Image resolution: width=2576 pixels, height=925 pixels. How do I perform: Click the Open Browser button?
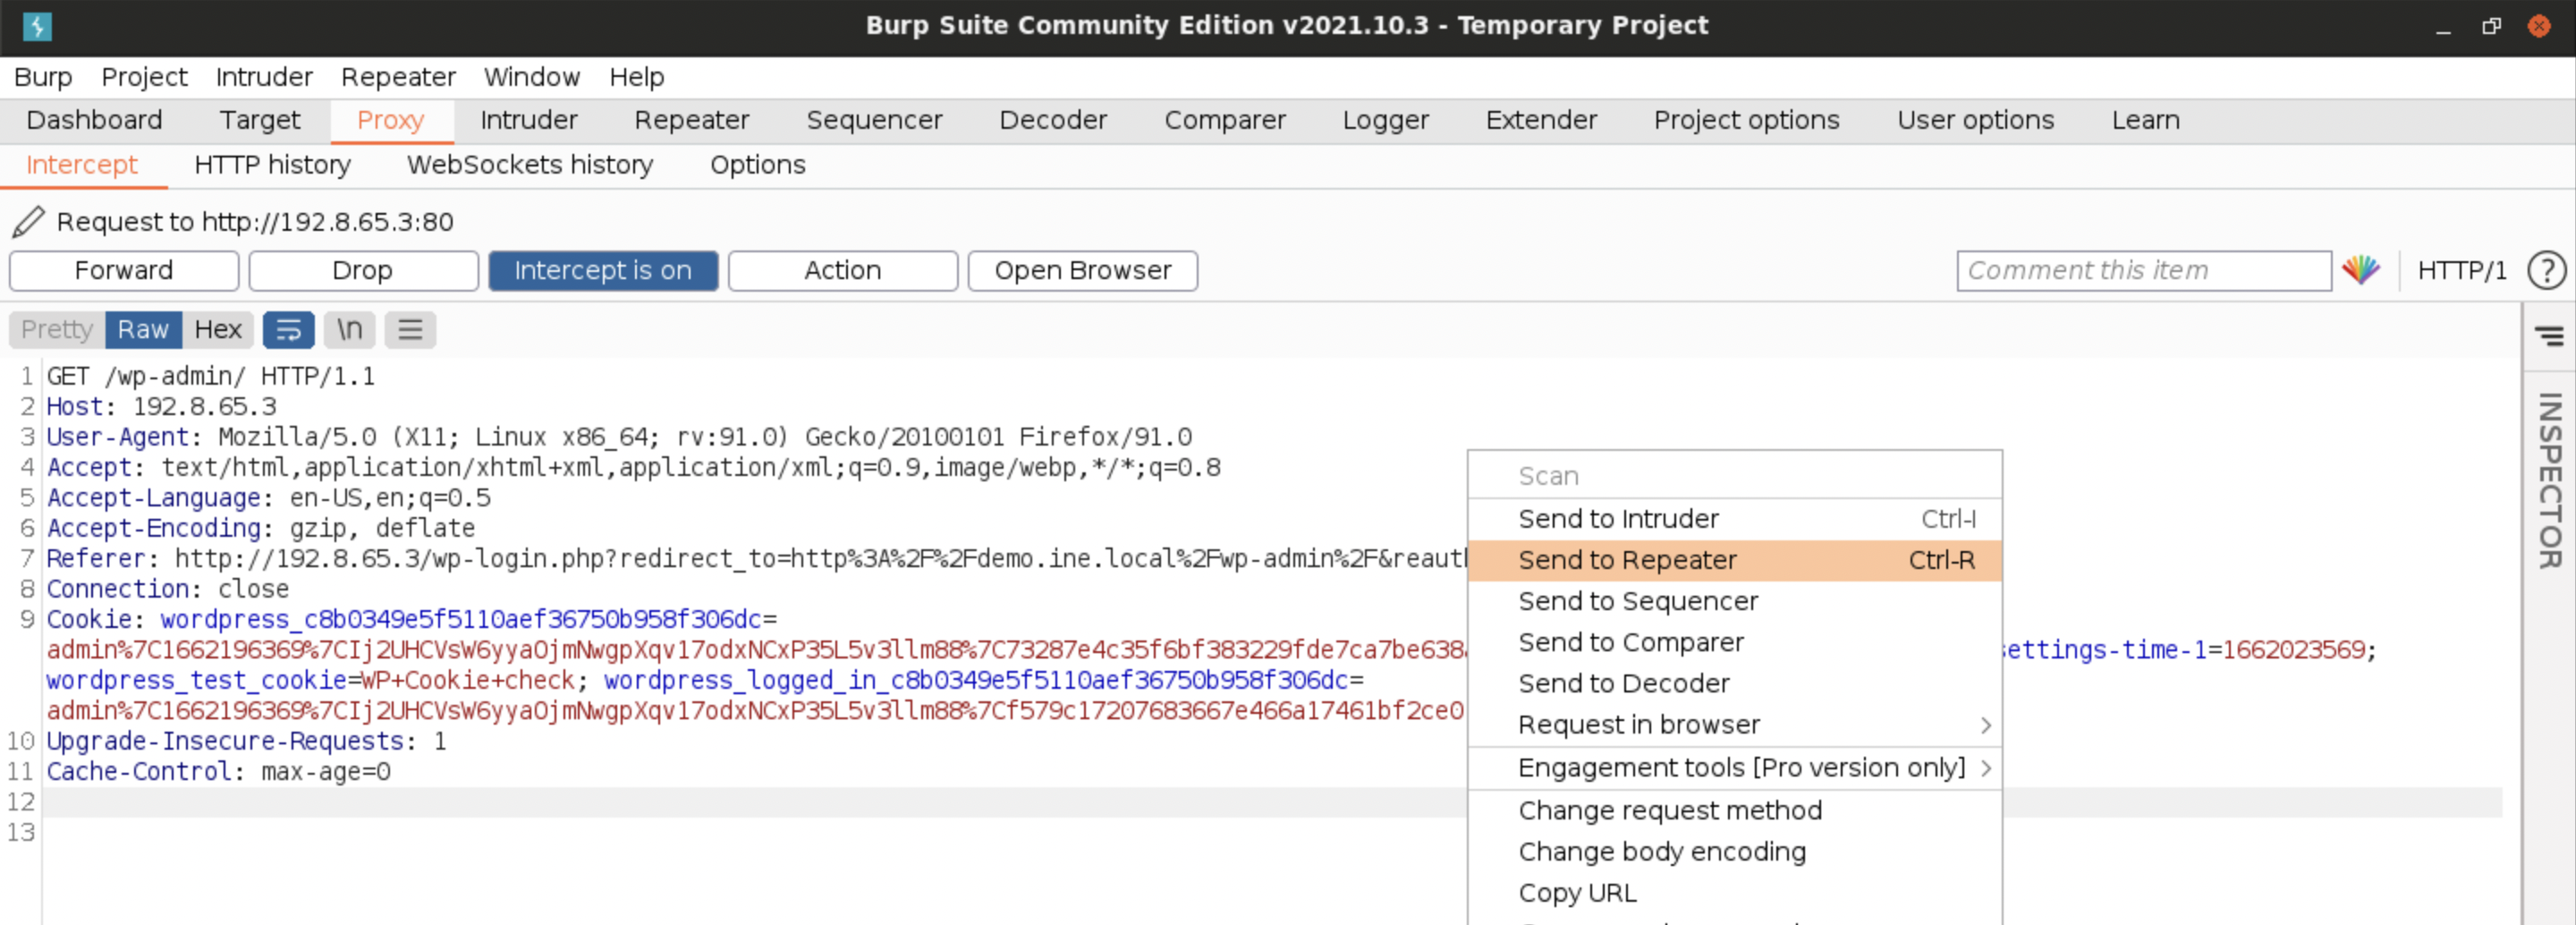(1082, 270)
